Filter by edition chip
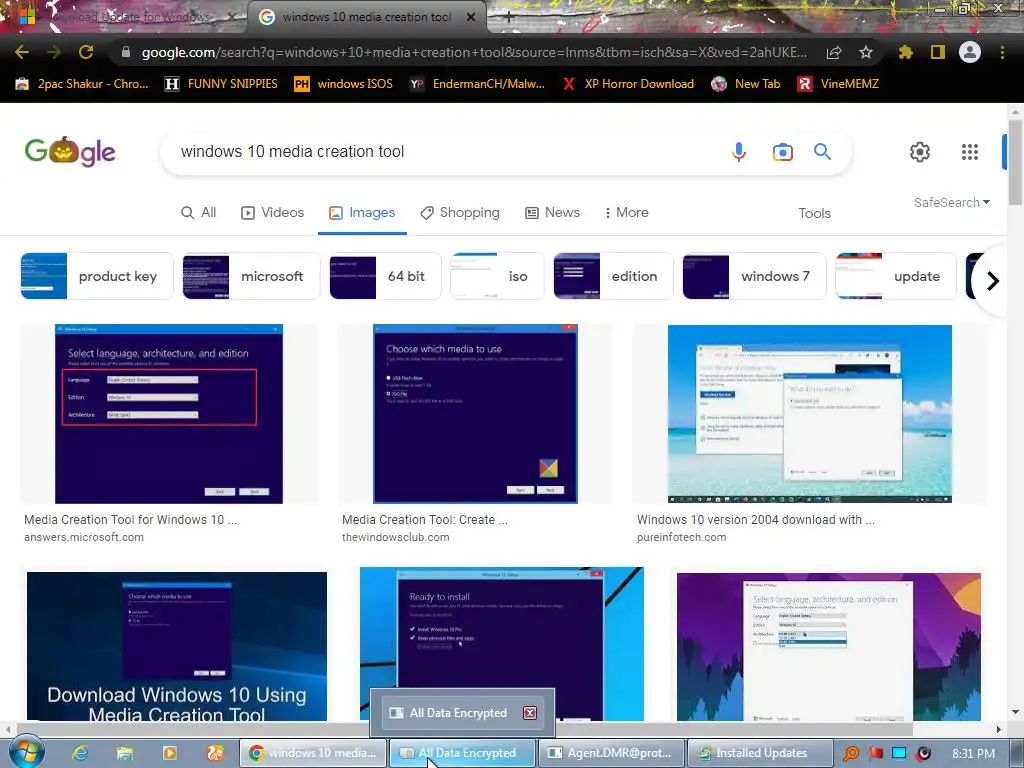Viewport: 1024px width, 768px height. point(613,276)
